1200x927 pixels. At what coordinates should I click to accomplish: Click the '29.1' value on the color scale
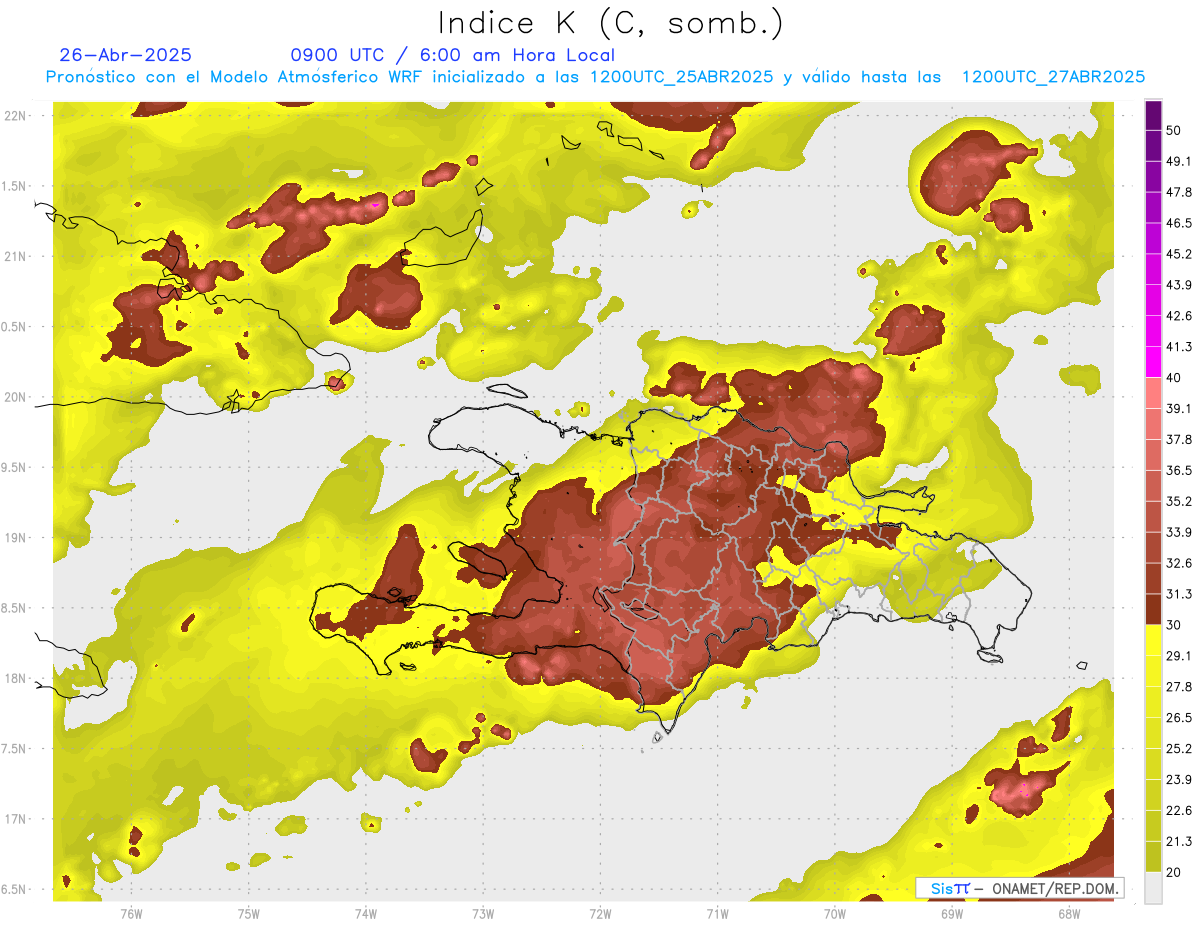[x=1179, y=656]
